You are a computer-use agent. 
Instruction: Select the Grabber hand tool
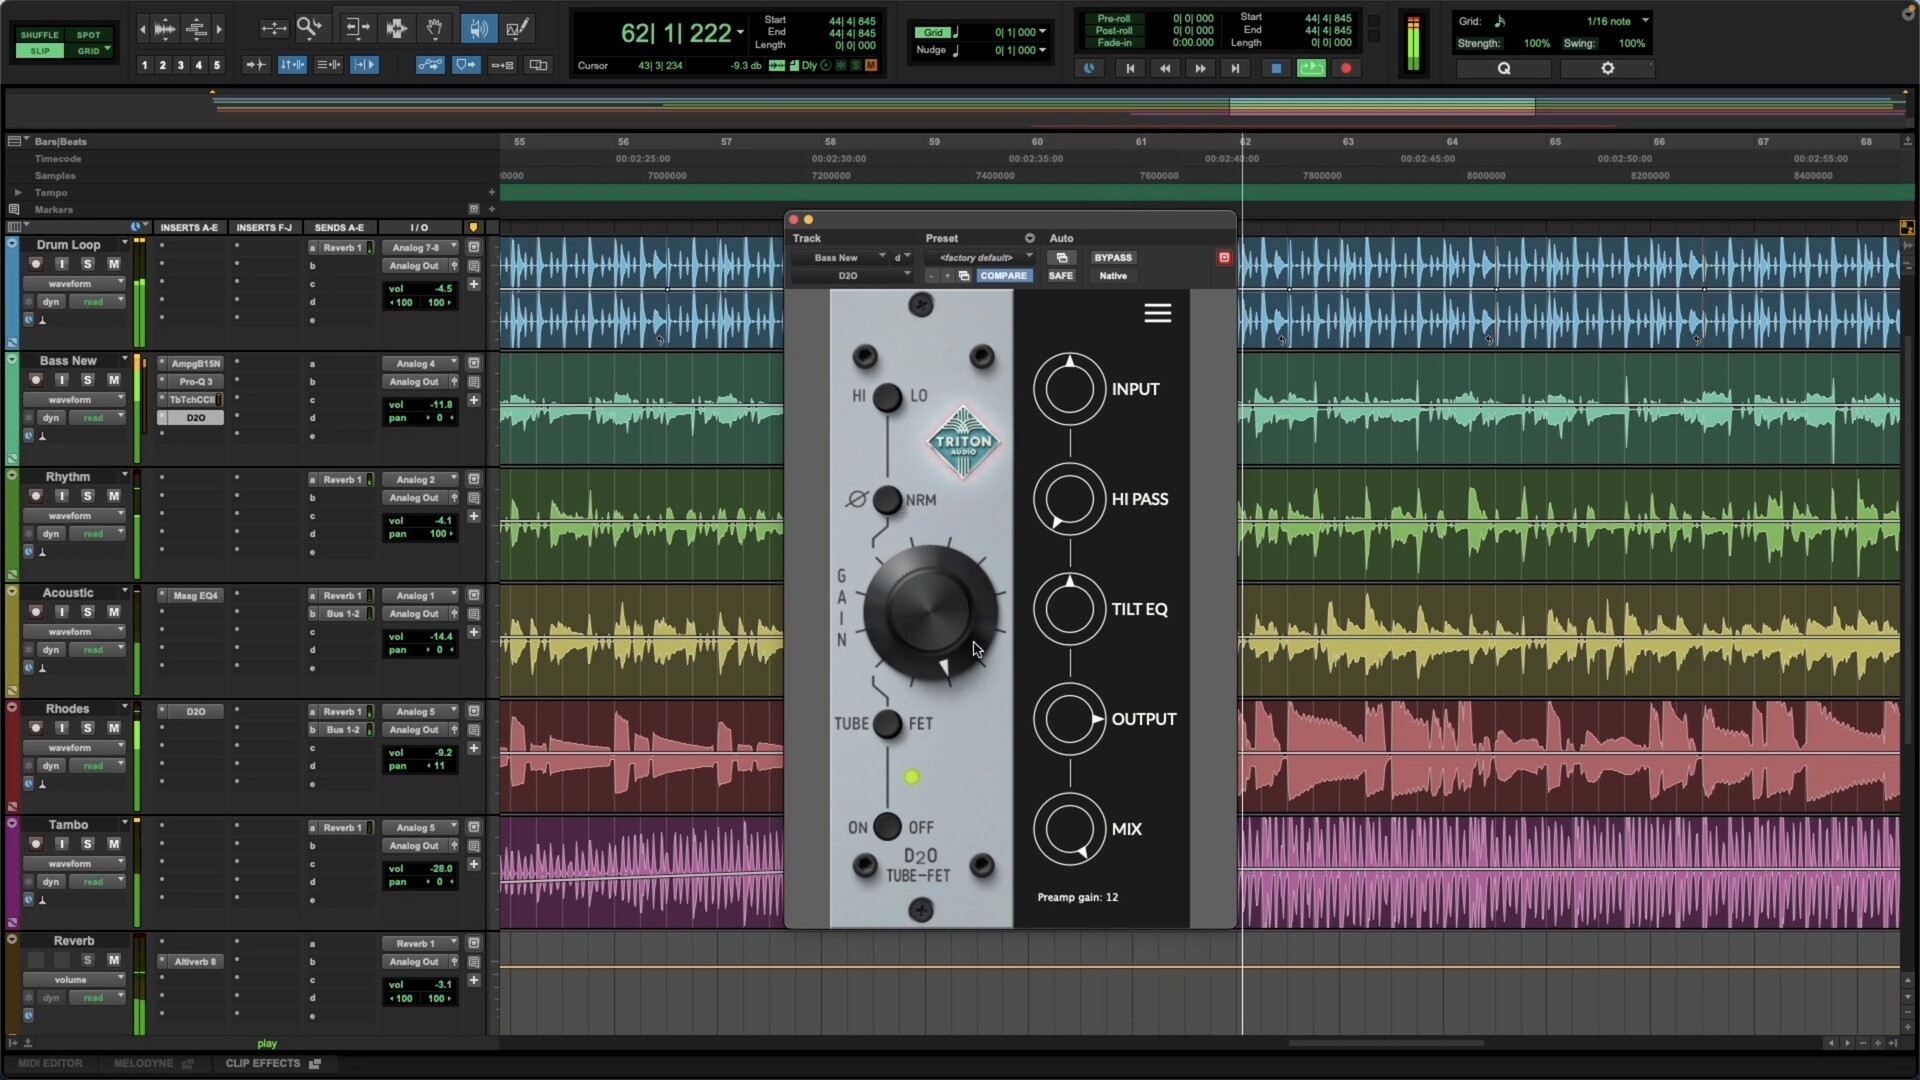[x=435, y=29]
